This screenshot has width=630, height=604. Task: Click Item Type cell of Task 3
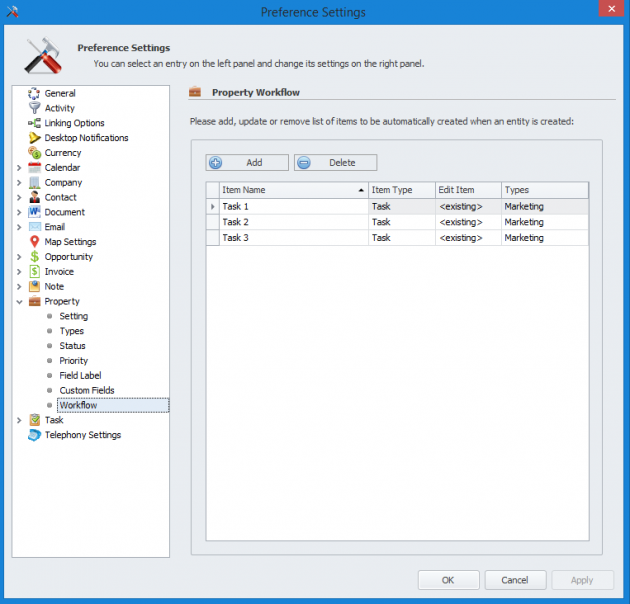click(x=402, y=238)
